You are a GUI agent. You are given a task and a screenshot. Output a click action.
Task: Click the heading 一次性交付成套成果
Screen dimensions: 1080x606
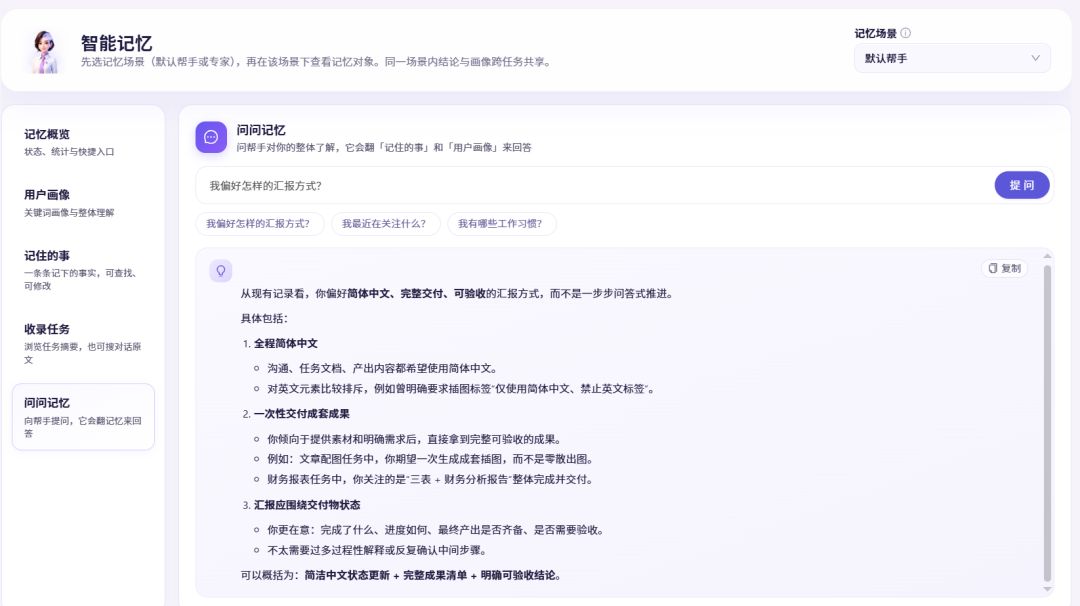point(302,414)
